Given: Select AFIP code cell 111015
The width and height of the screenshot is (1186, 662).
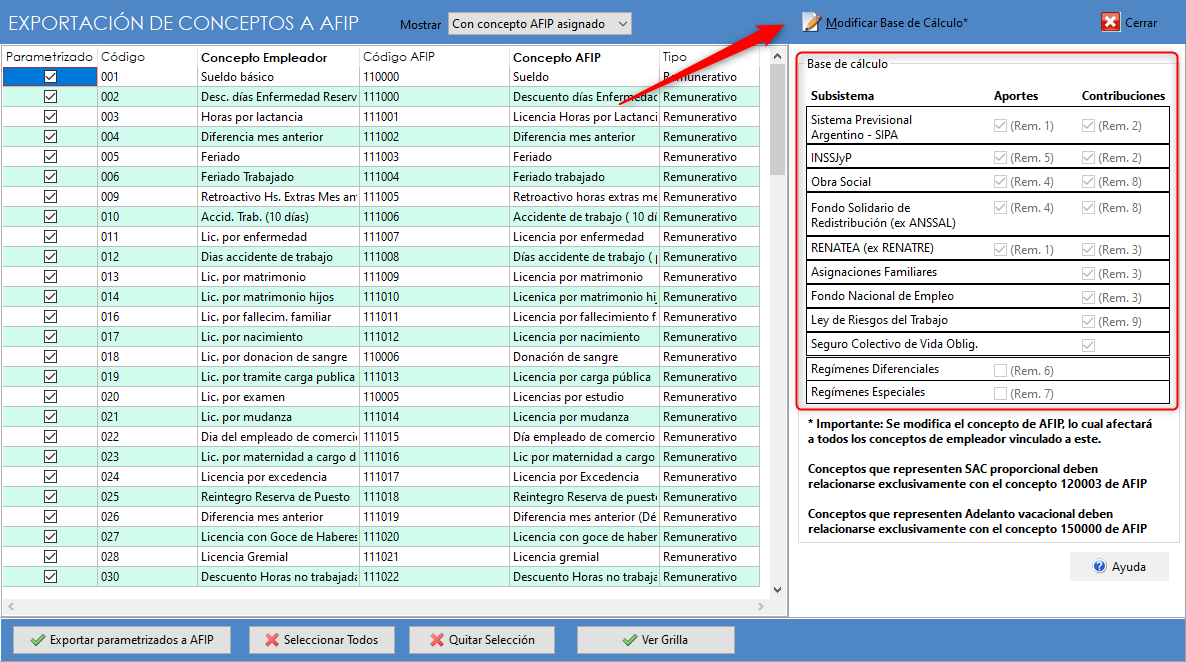Looking at the screenshot, I should coord(434,437).
